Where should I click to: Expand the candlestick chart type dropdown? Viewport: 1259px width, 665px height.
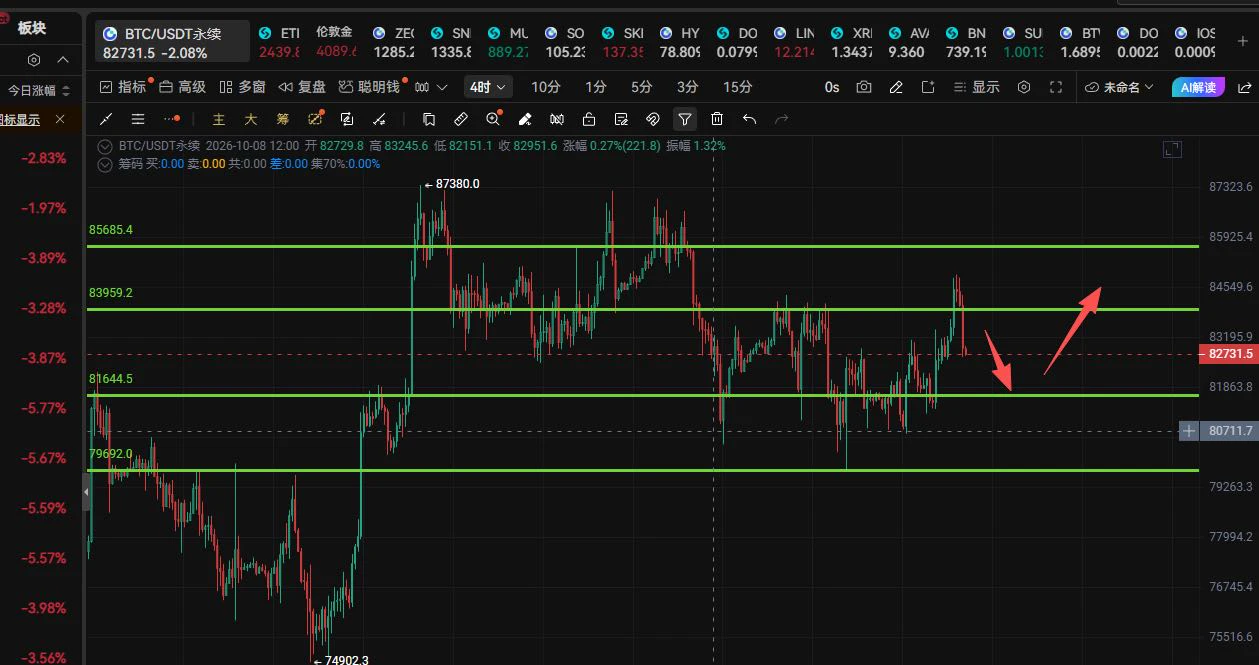tap(431, 87)
